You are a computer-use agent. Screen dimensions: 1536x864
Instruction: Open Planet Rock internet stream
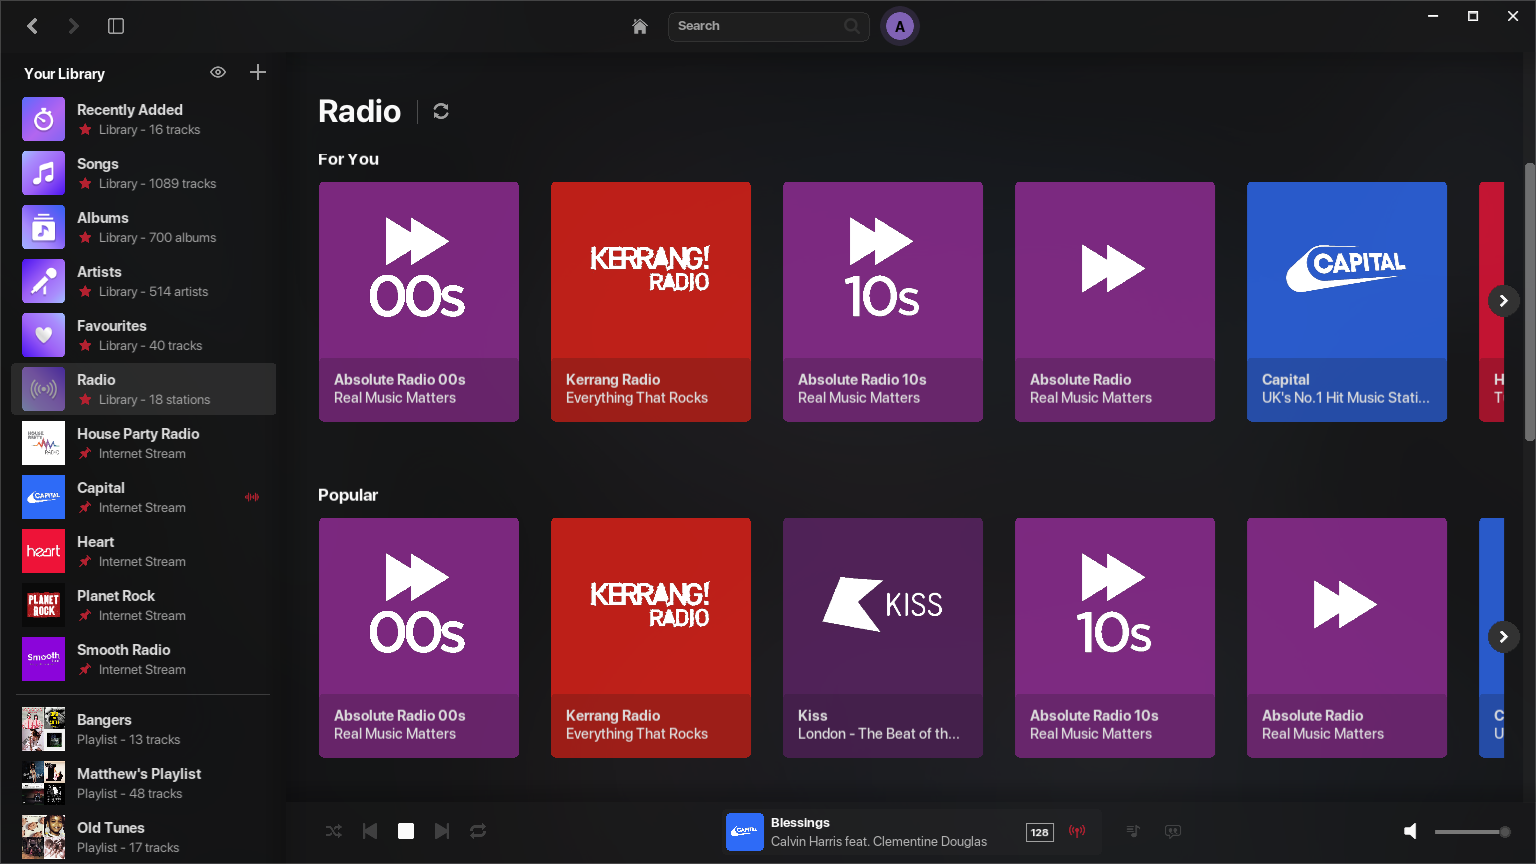pos(143,605)
